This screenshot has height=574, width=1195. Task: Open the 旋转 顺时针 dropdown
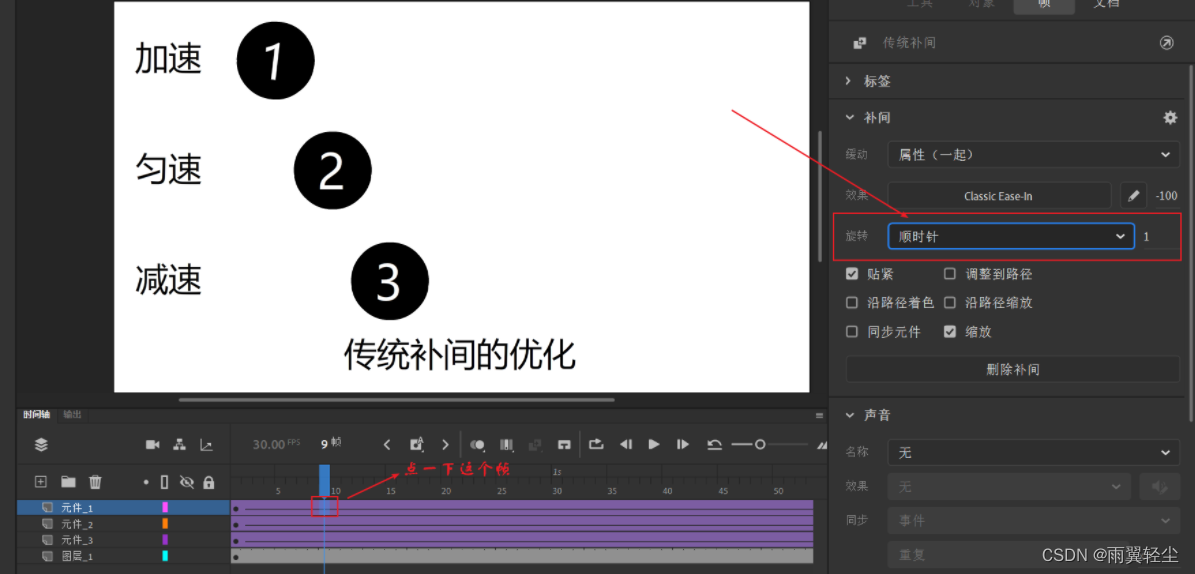[x=1011, y=237]
